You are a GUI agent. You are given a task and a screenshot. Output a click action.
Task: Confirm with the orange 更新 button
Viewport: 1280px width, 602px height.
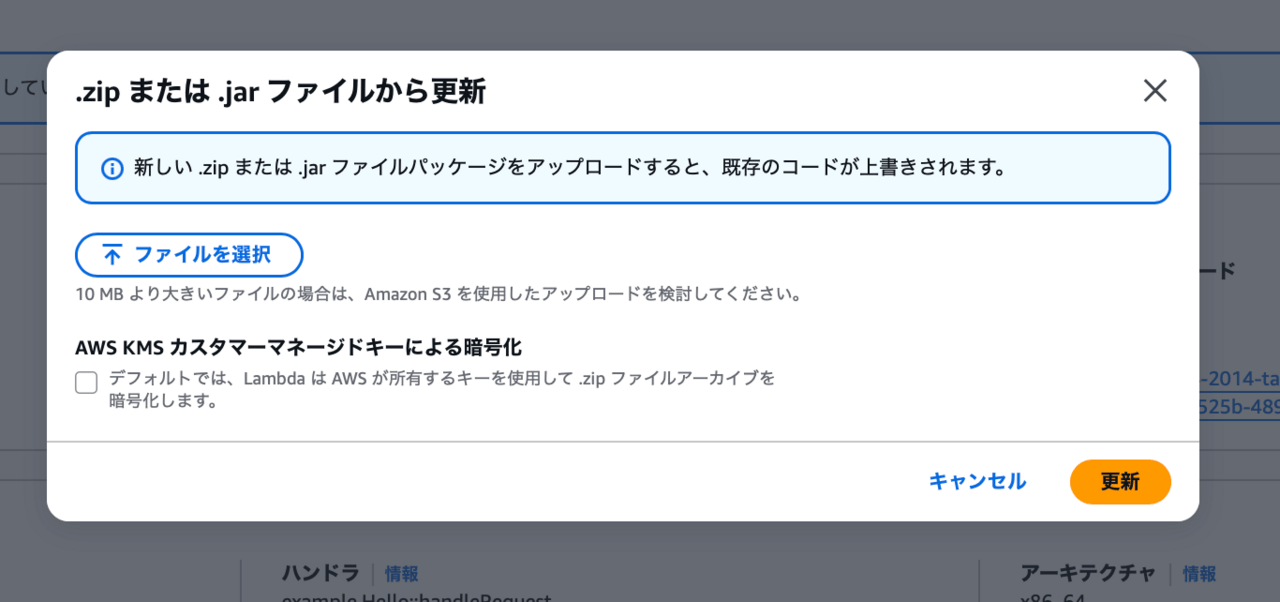[1120, 481]
